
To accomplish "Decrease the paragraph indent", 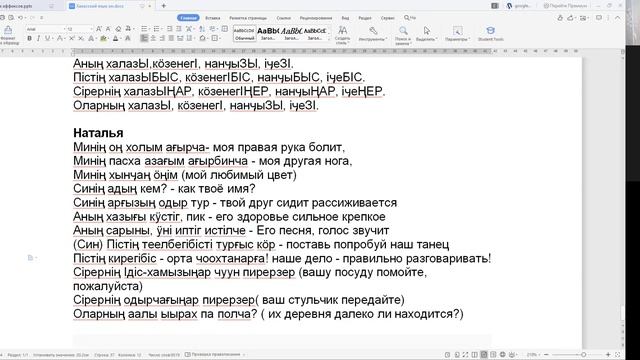I will point(169,29).
